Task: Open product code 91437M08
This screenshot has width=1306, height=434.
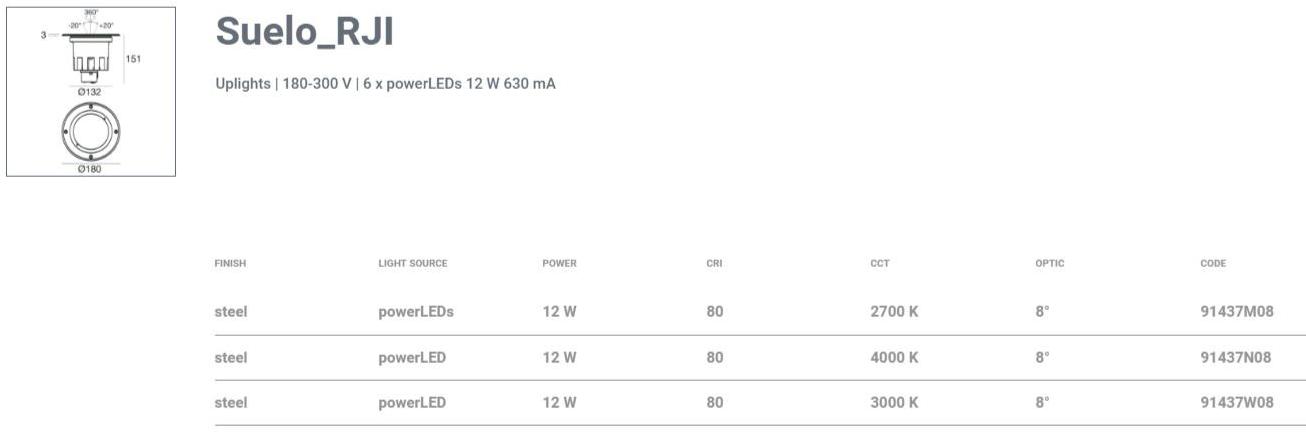Action: pos(1236,312)
